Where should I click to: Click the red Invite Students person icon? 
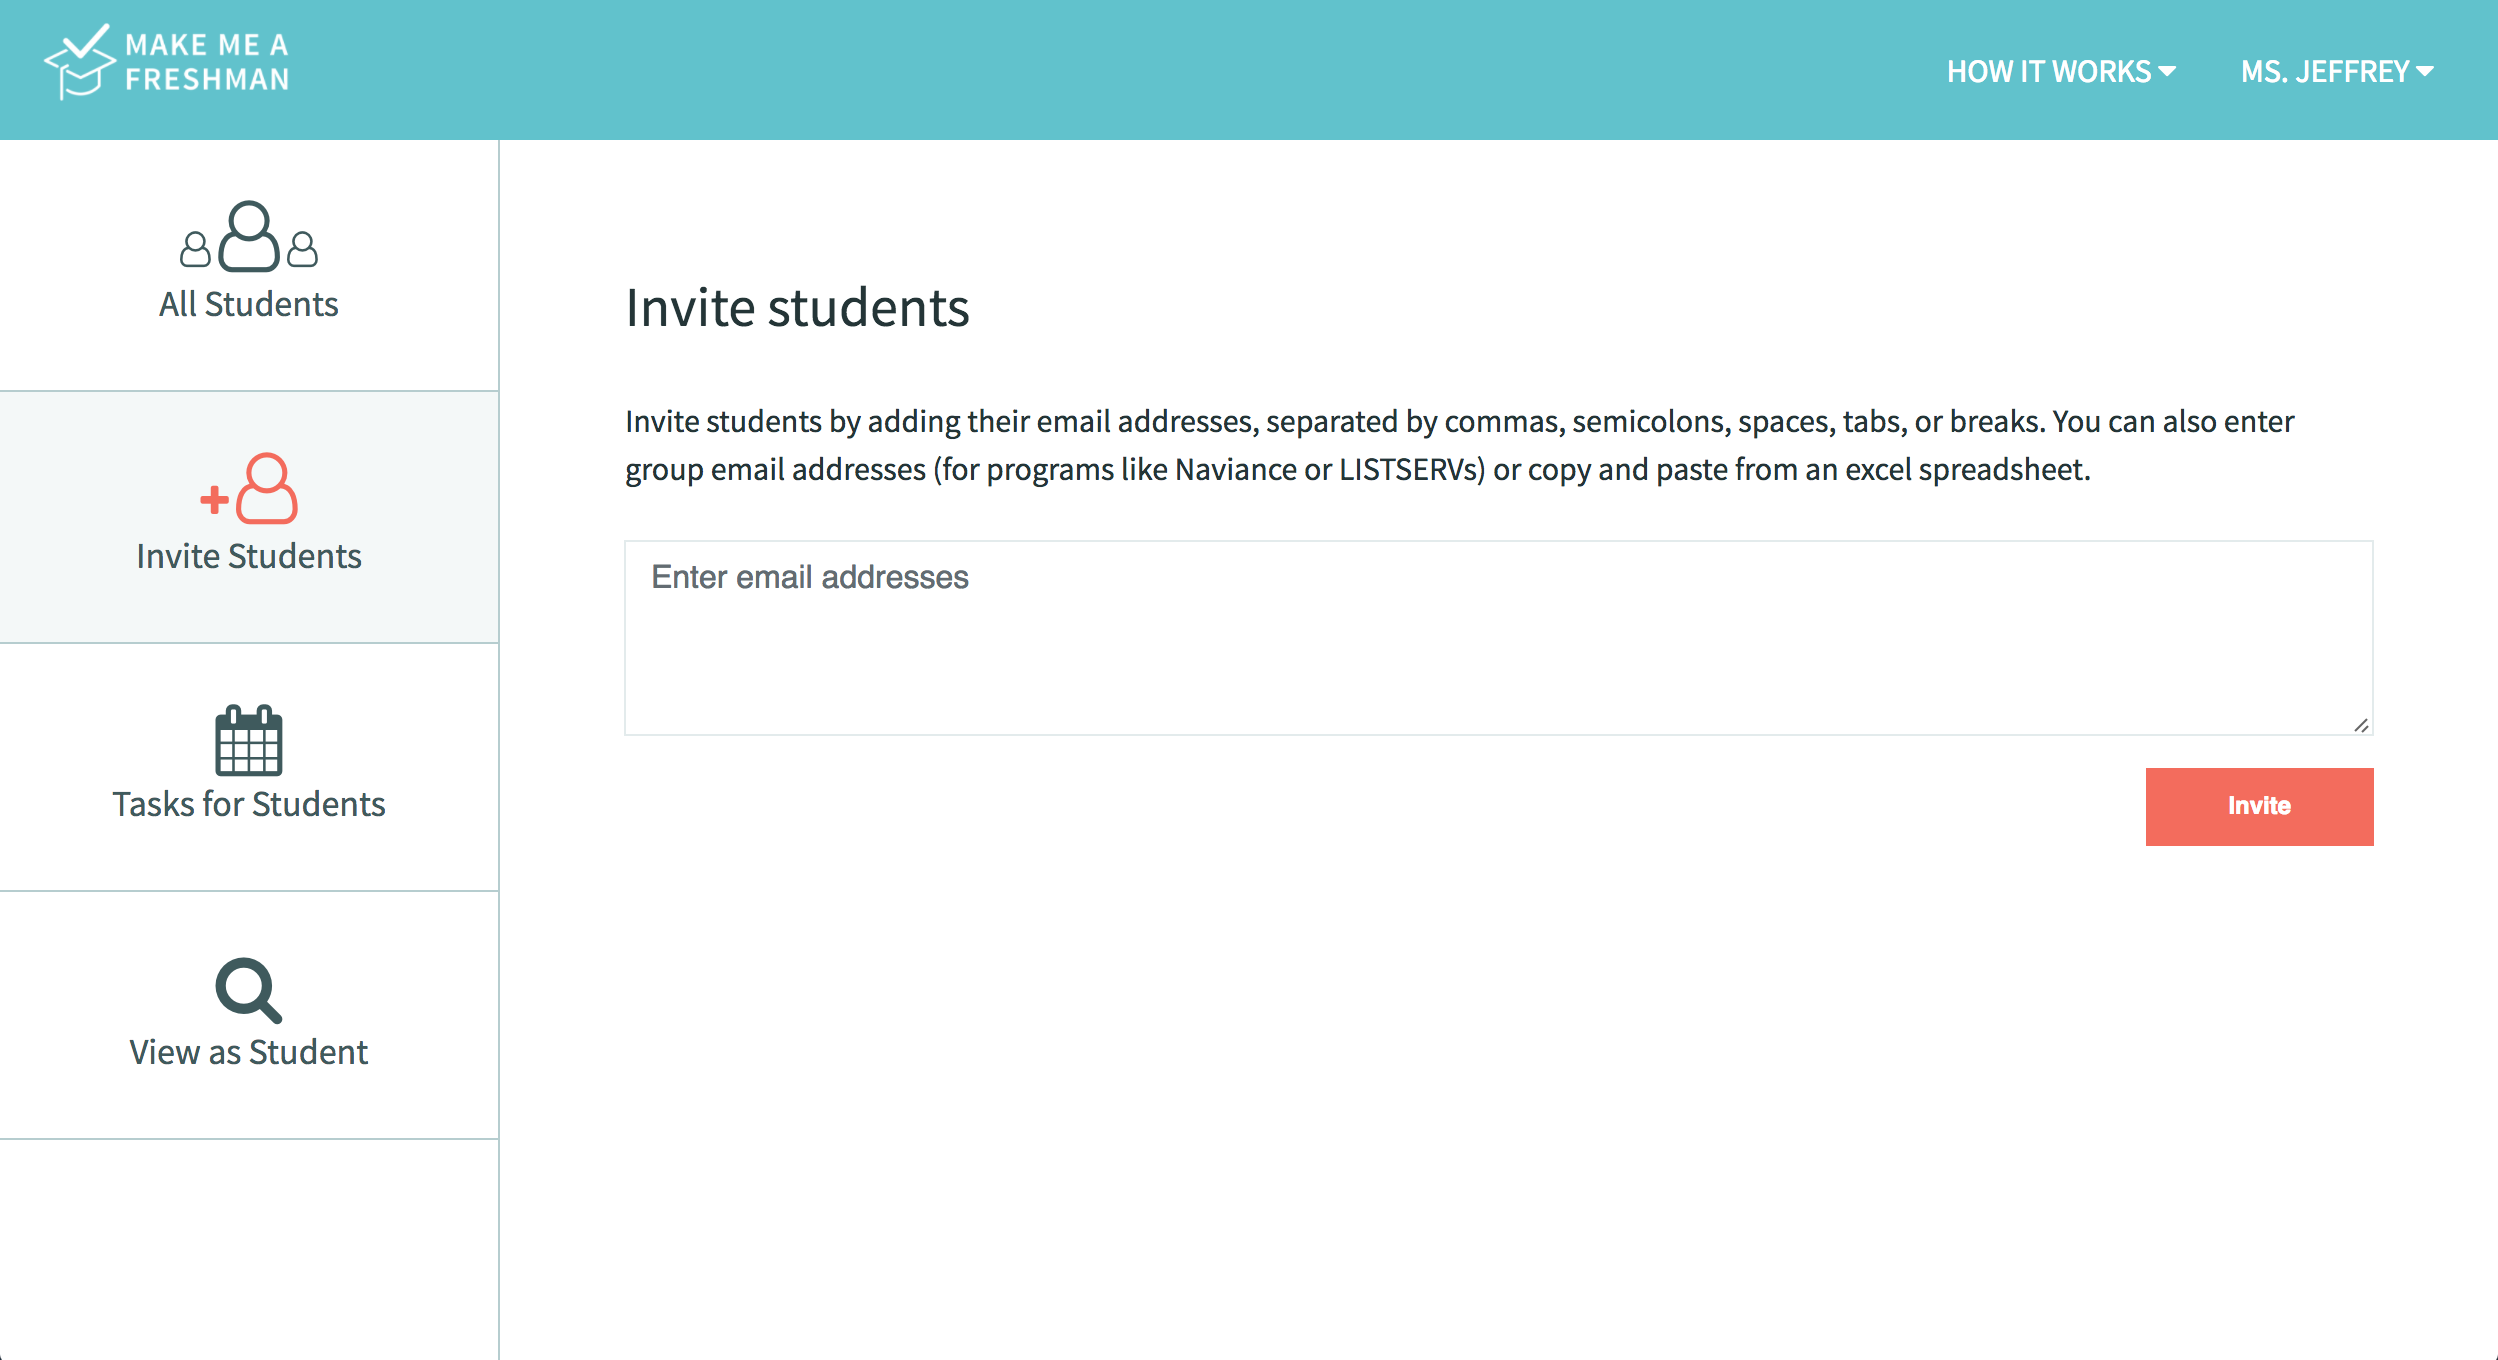[x=250, y=489]
